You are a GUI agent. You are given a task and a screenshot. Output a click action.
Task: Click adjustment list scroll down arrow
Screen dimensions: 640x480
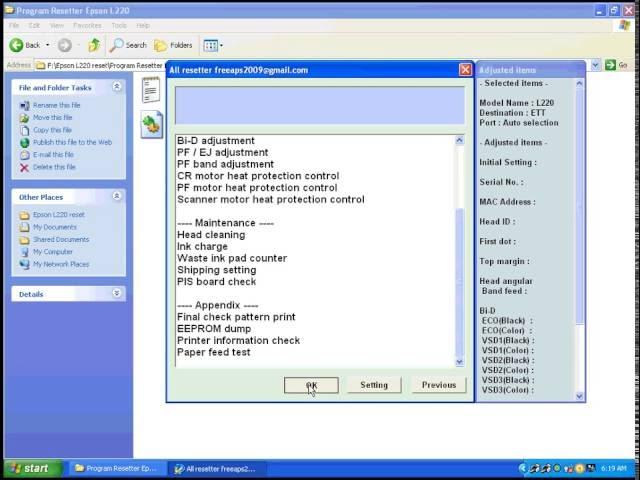point(459,362)
